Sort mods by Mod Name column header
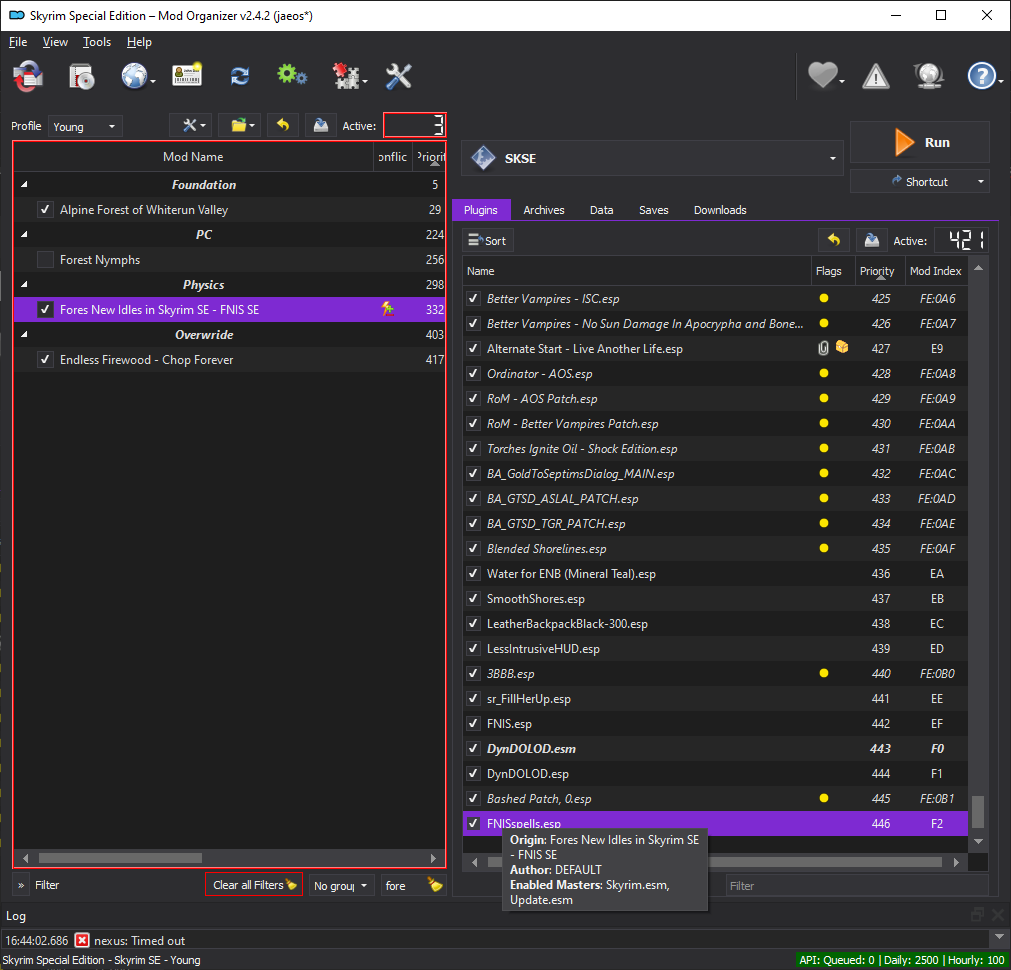The height and width of the screenshot is (970, 1011). (x=193, y=157)
